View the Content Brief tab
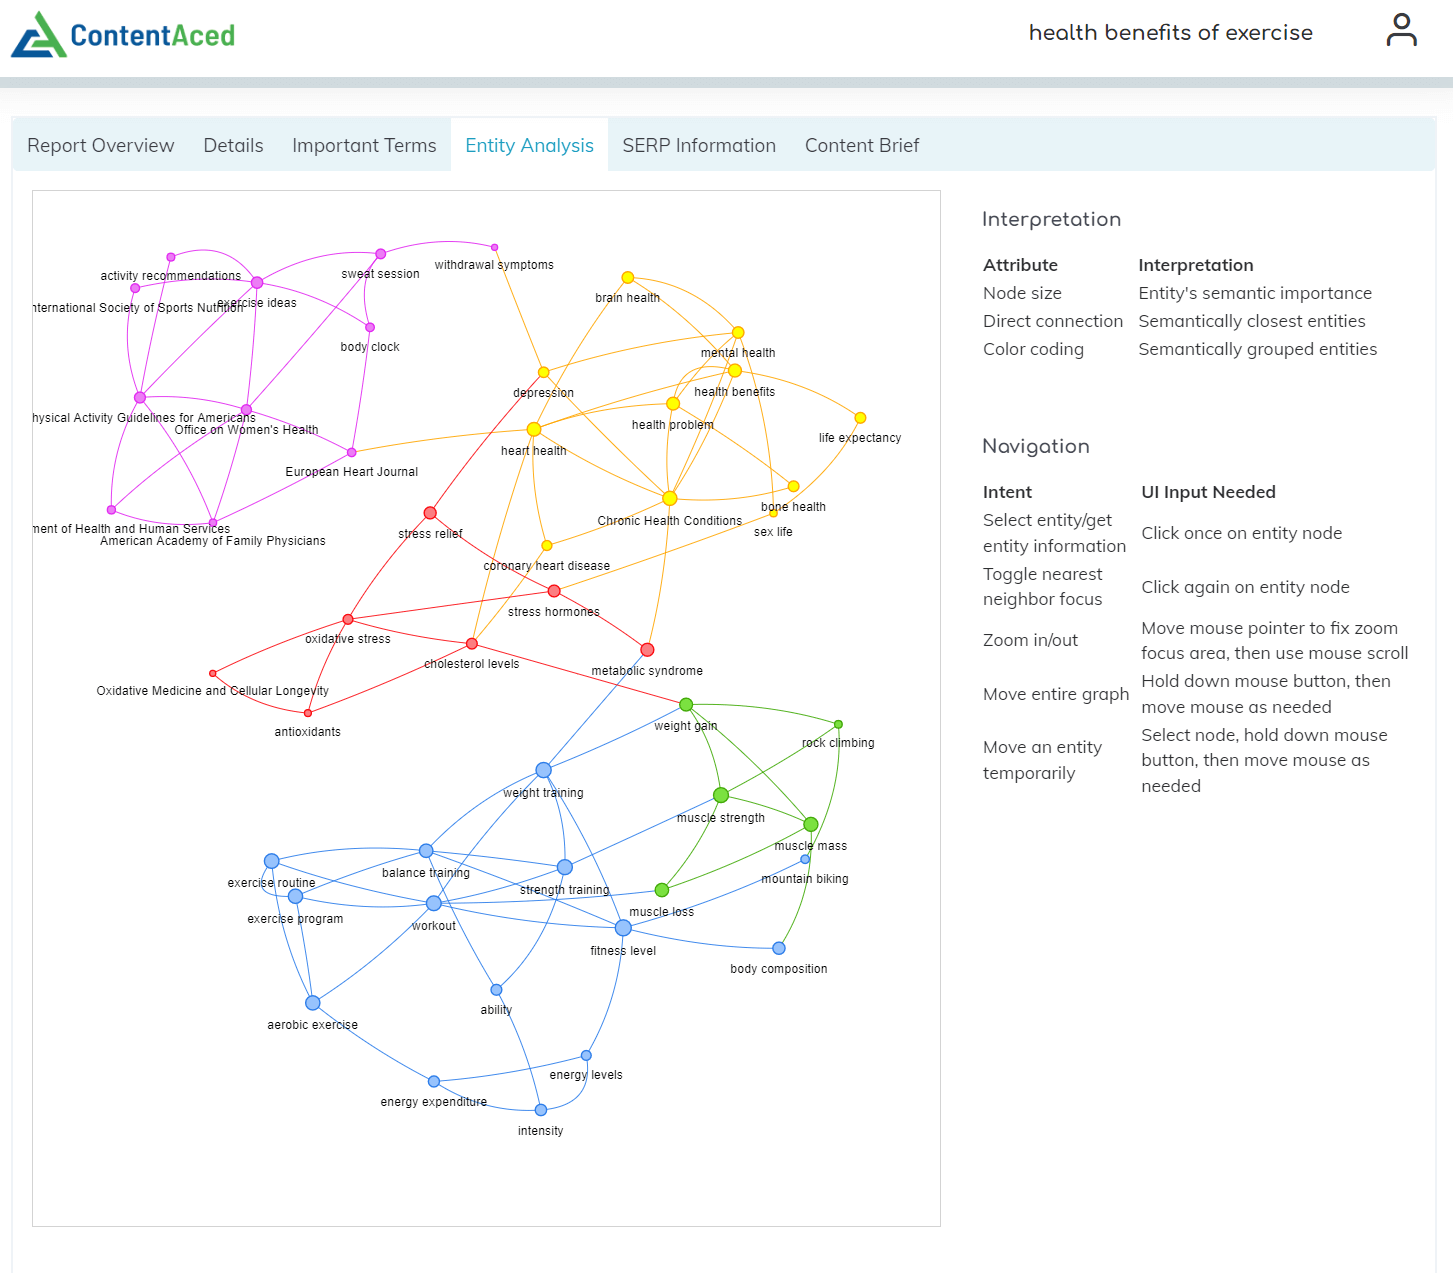The width and height of the screenshot is (1453, 1273). point(862,145)
